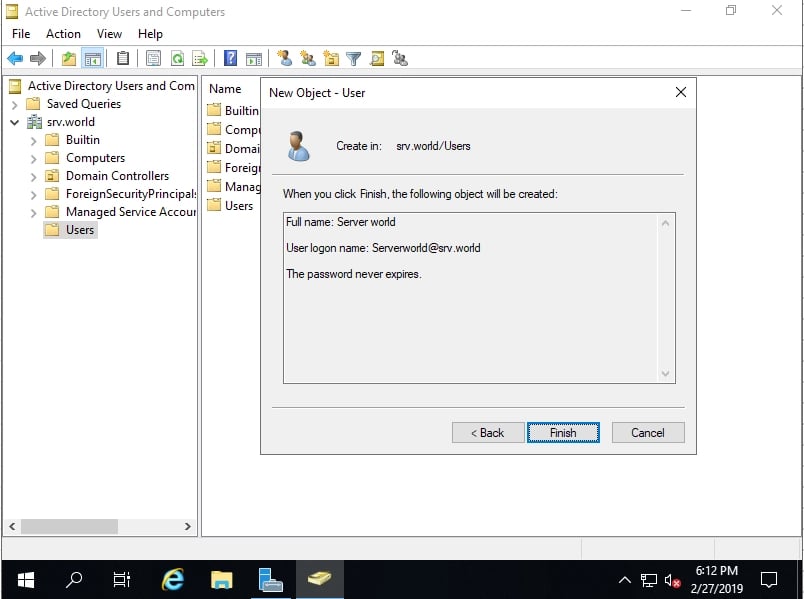
Task: Click Finish to create the user
Action: coord(563,432)
